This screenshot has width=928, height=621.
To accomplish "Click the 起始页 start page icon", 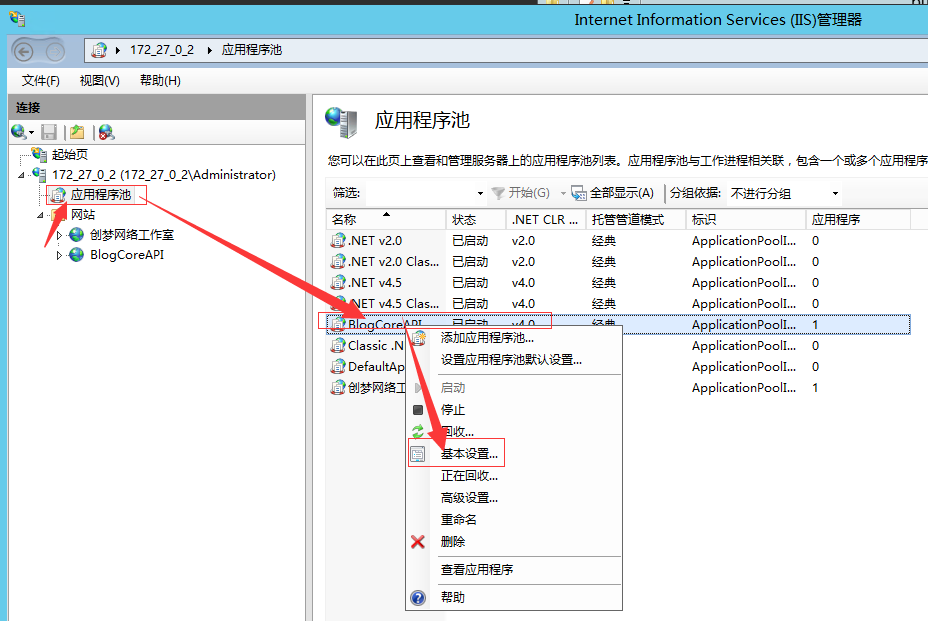I will click(40, 155).
